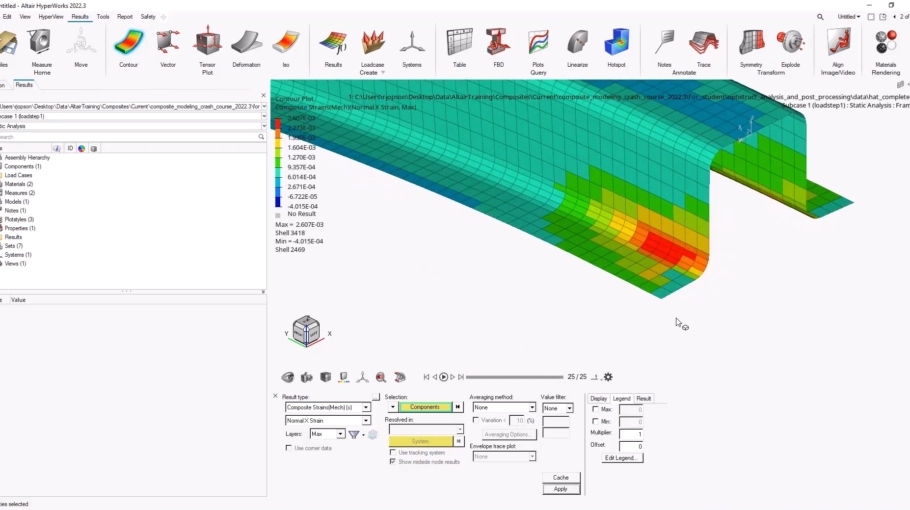Image resolution: width=910 pixels, height=510 pixels.
Task: Click the view orientation cube
Action: coord(306,331)
